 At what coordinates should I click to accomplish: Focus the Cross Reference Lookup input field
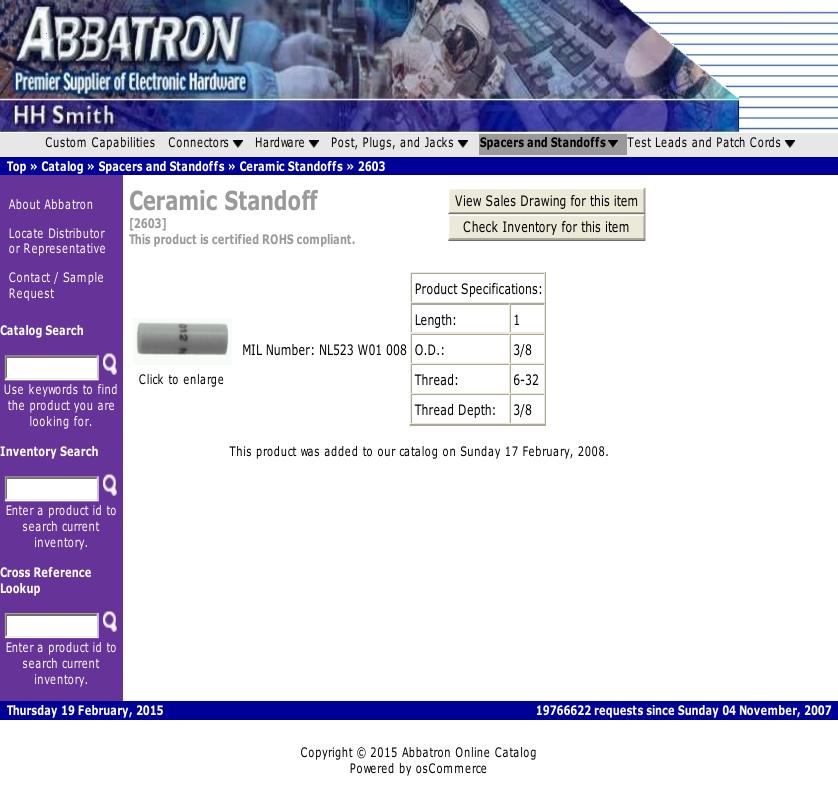(x=52, y=626)
